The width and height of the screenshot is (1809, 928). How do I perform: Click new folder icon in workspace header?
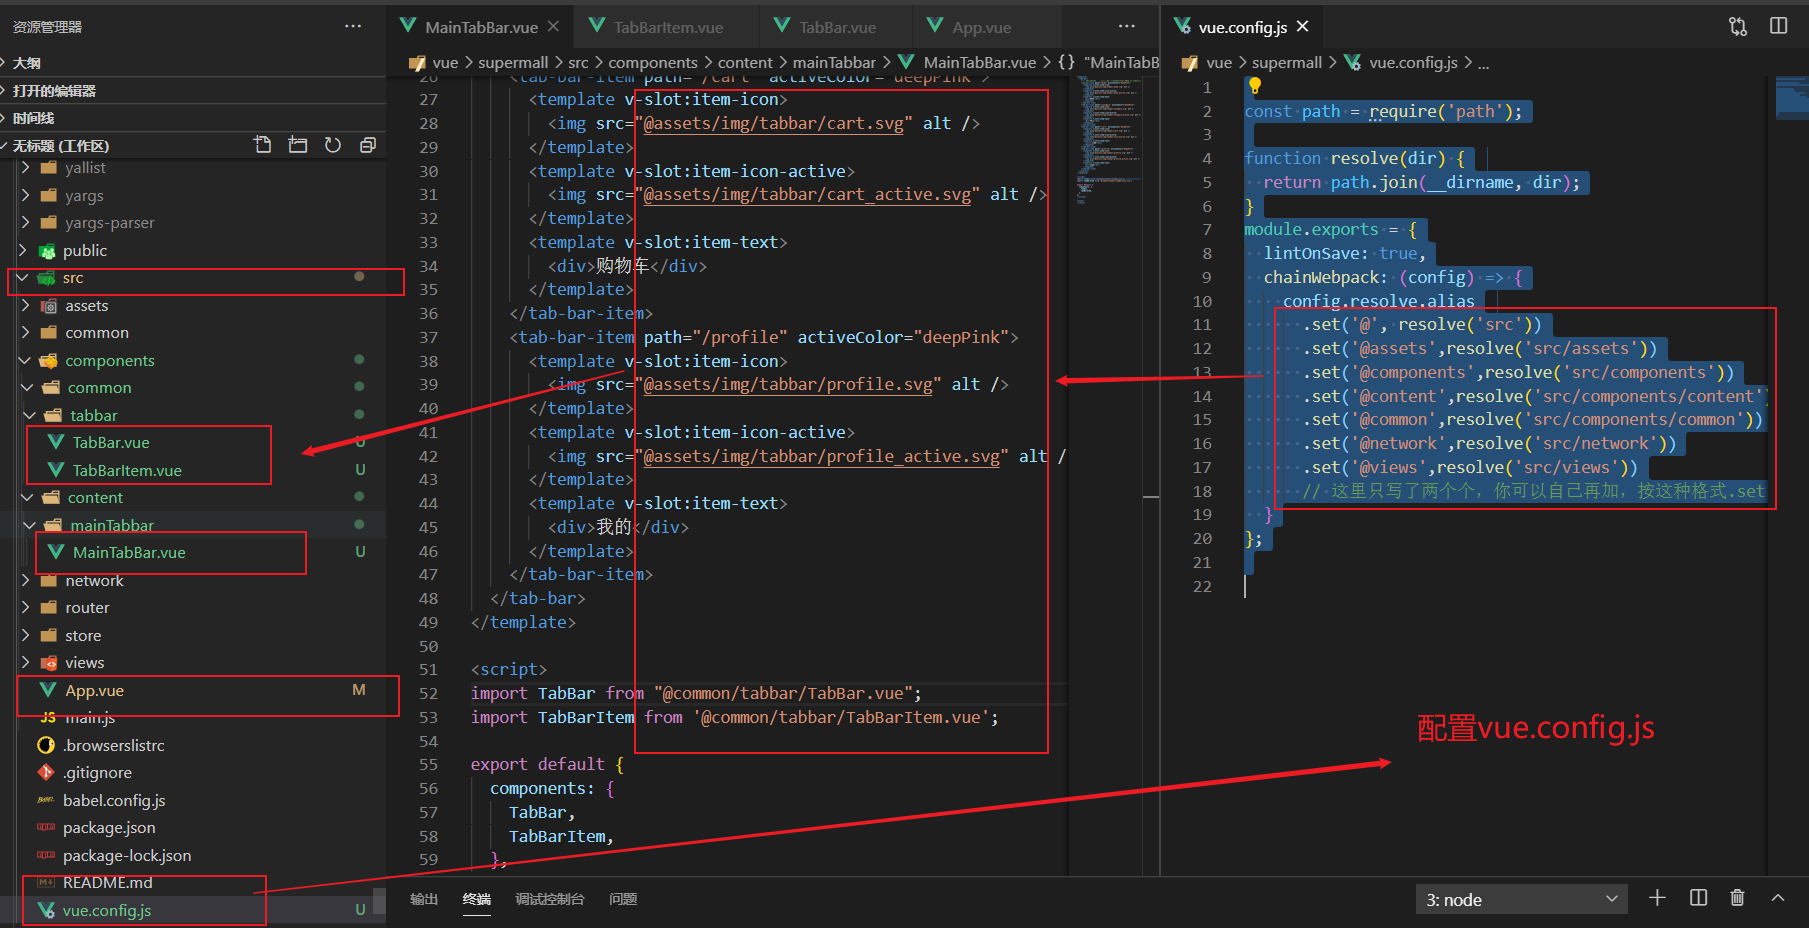298,145
